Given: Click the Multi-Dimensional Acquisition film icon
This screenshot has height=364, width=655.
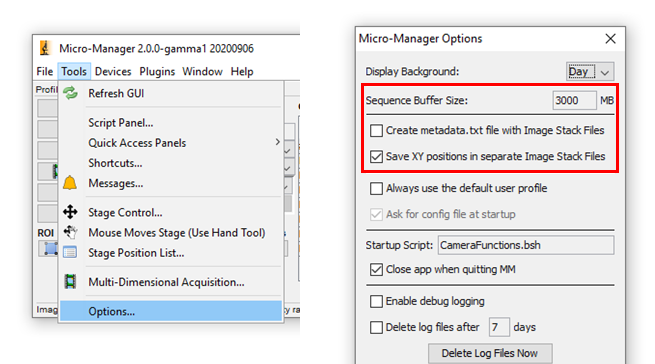Looking at the screenshot, I should click(x=70, y=282).
